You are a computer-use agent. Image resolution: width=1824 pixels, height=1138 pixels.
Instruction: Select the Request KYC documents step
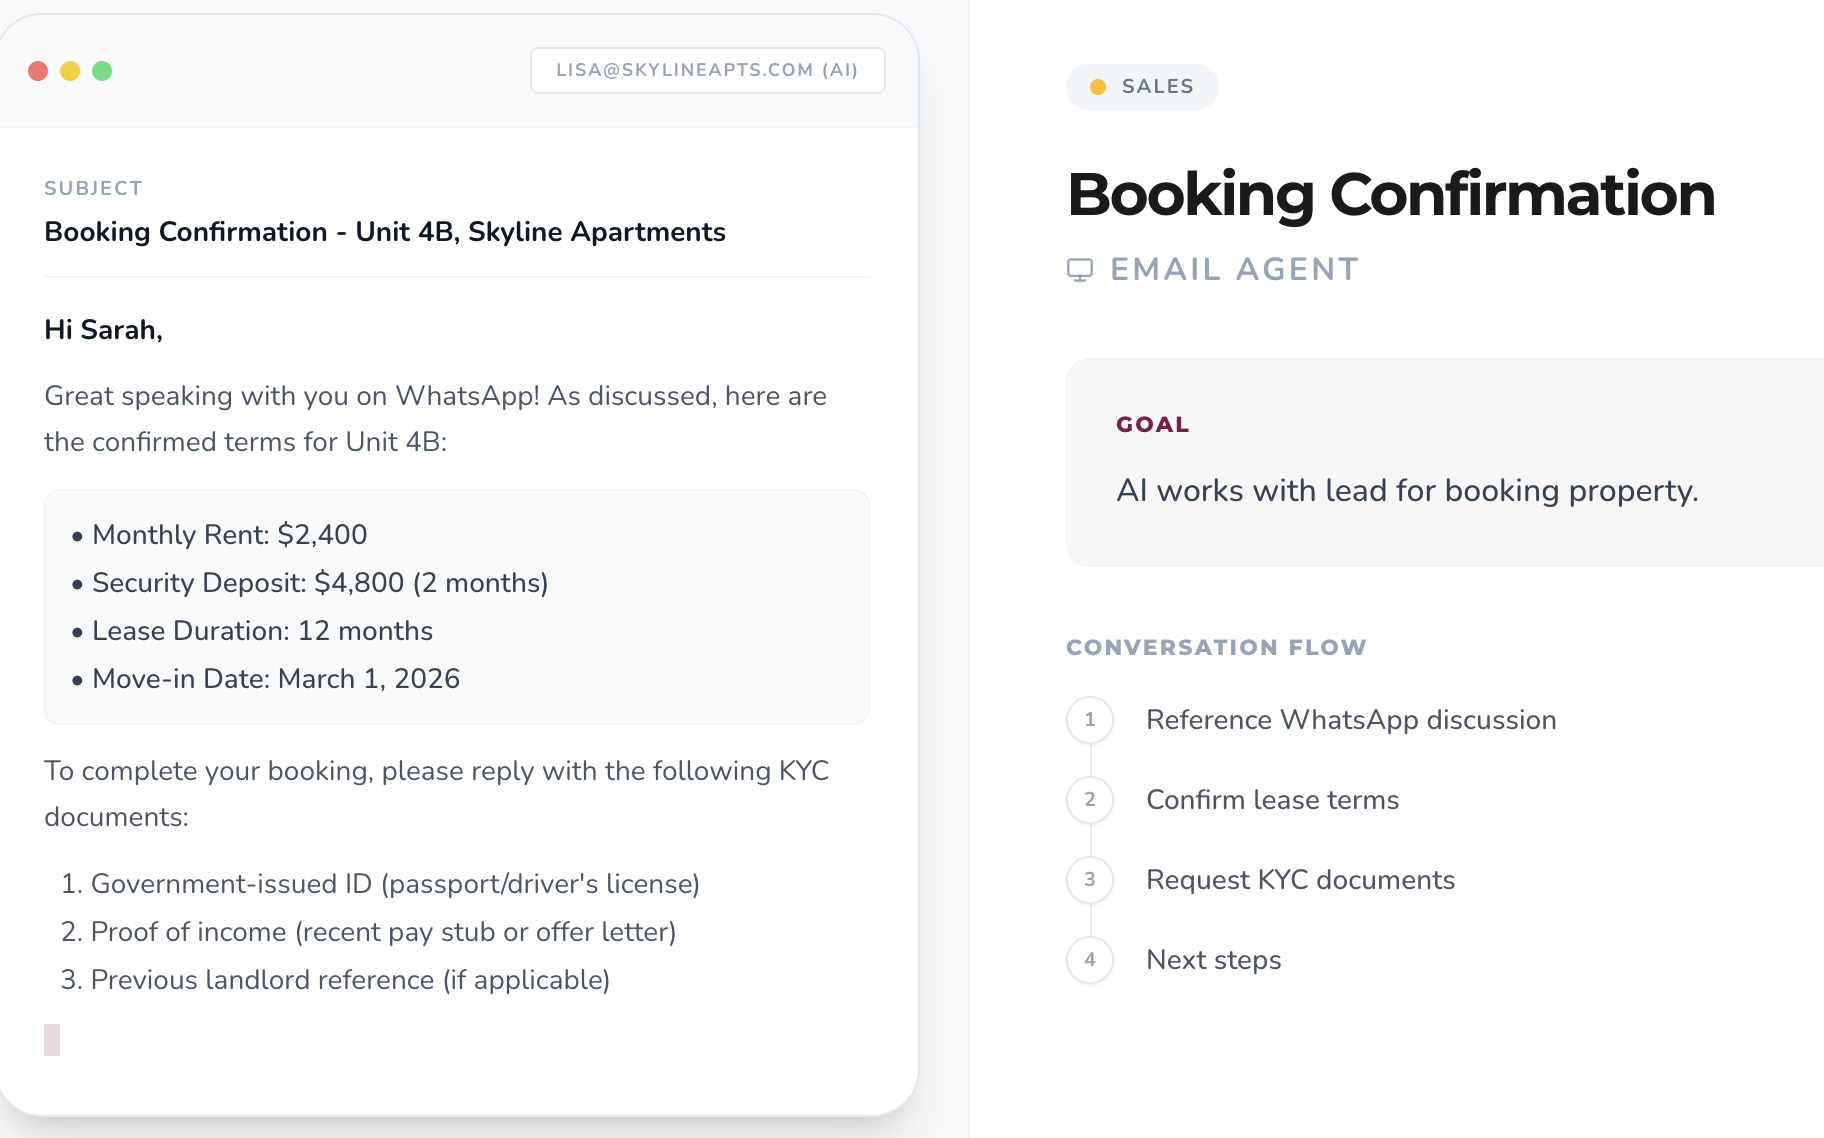(x=1300, y=880)
